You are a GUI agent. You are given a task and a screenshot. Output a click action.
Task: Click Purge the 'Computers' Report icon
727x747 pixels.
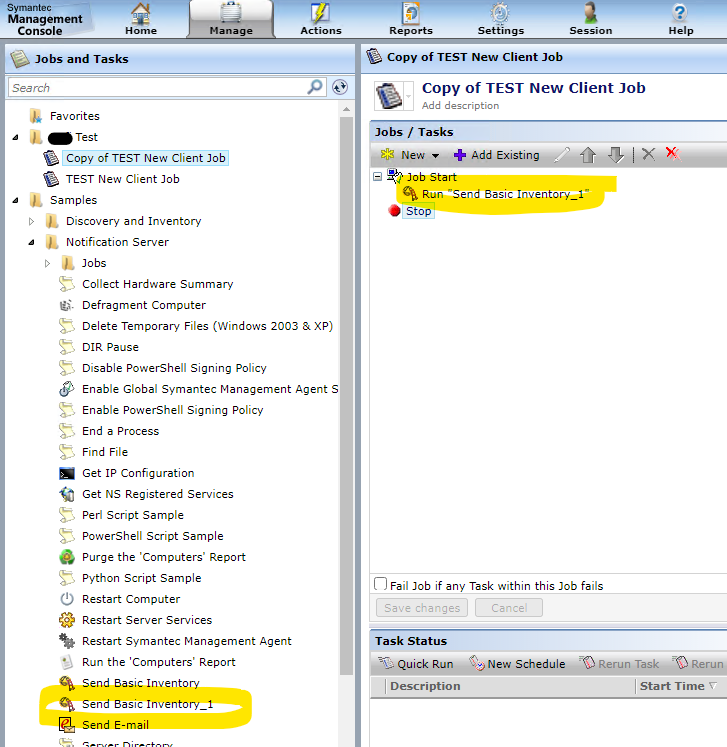67,557
